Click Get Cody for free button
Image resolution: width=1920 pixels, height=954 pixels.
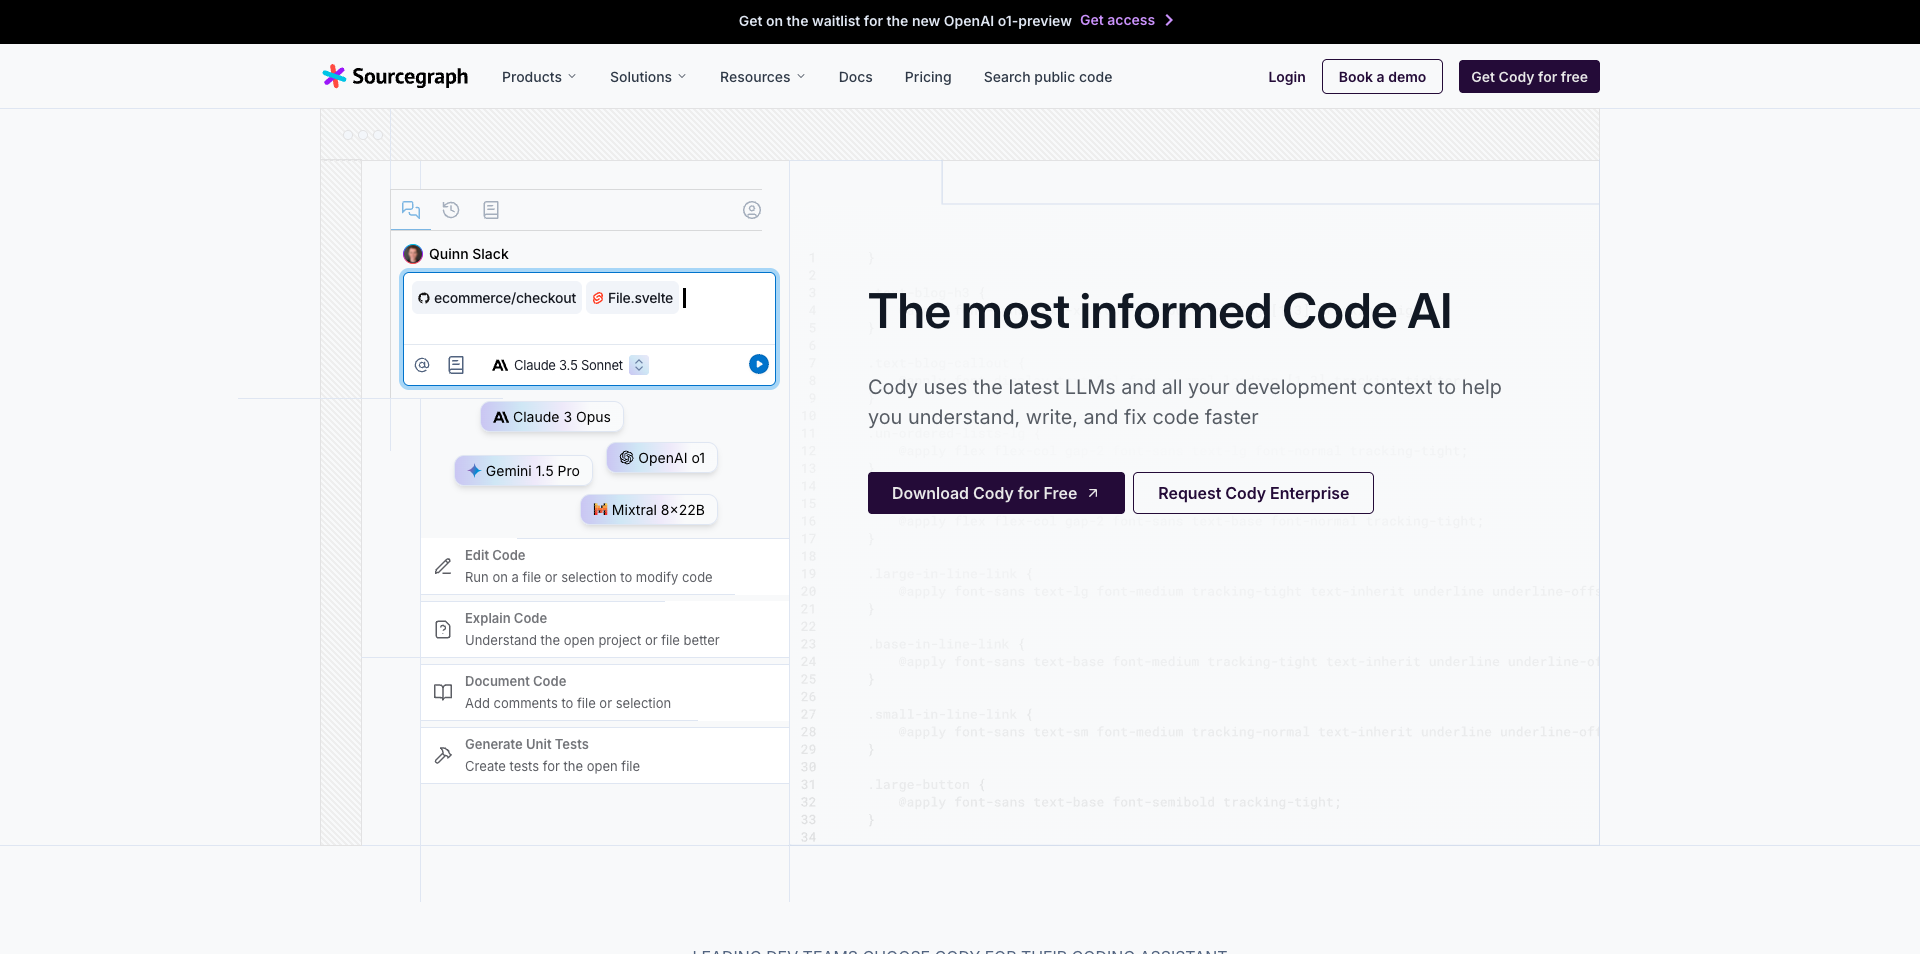[1529, 77]
